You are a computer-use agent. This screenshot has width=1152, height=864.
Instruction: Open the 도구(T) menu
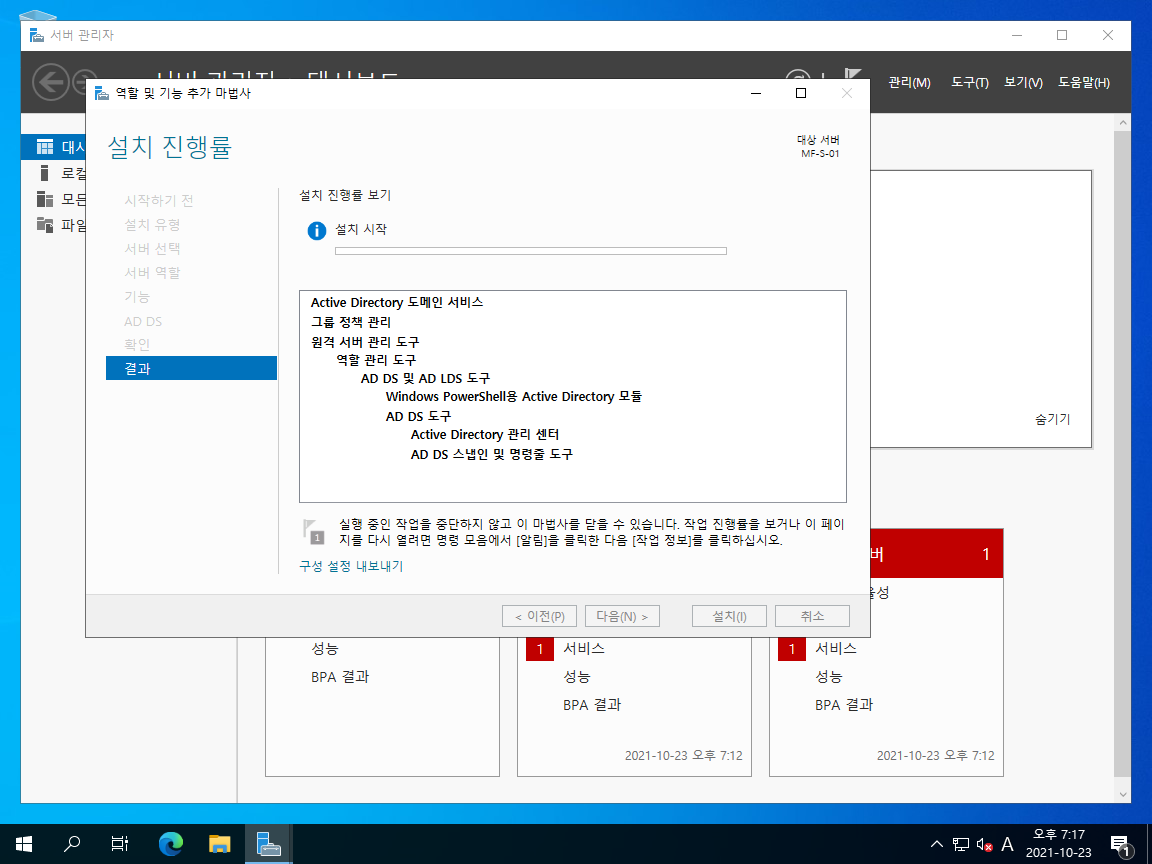tap(970, 82)
